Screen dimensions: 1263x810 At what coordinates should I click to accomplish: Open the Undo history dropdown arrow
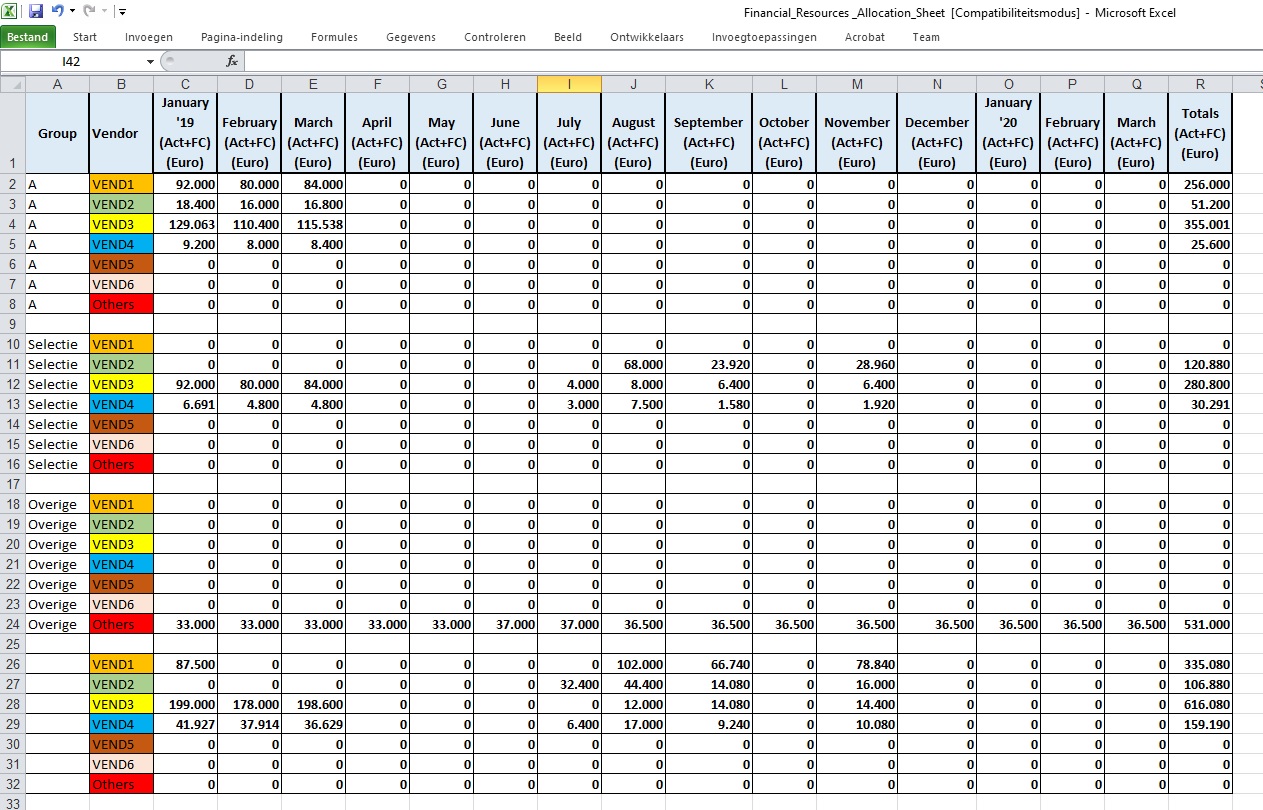coord(72,12)
